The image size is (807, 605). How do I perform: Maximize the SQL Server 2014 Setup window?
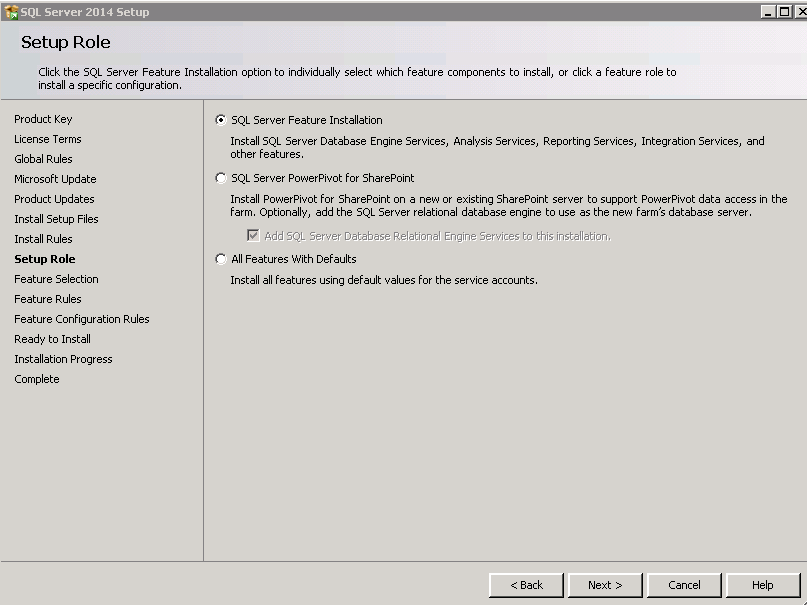point(784,11)
